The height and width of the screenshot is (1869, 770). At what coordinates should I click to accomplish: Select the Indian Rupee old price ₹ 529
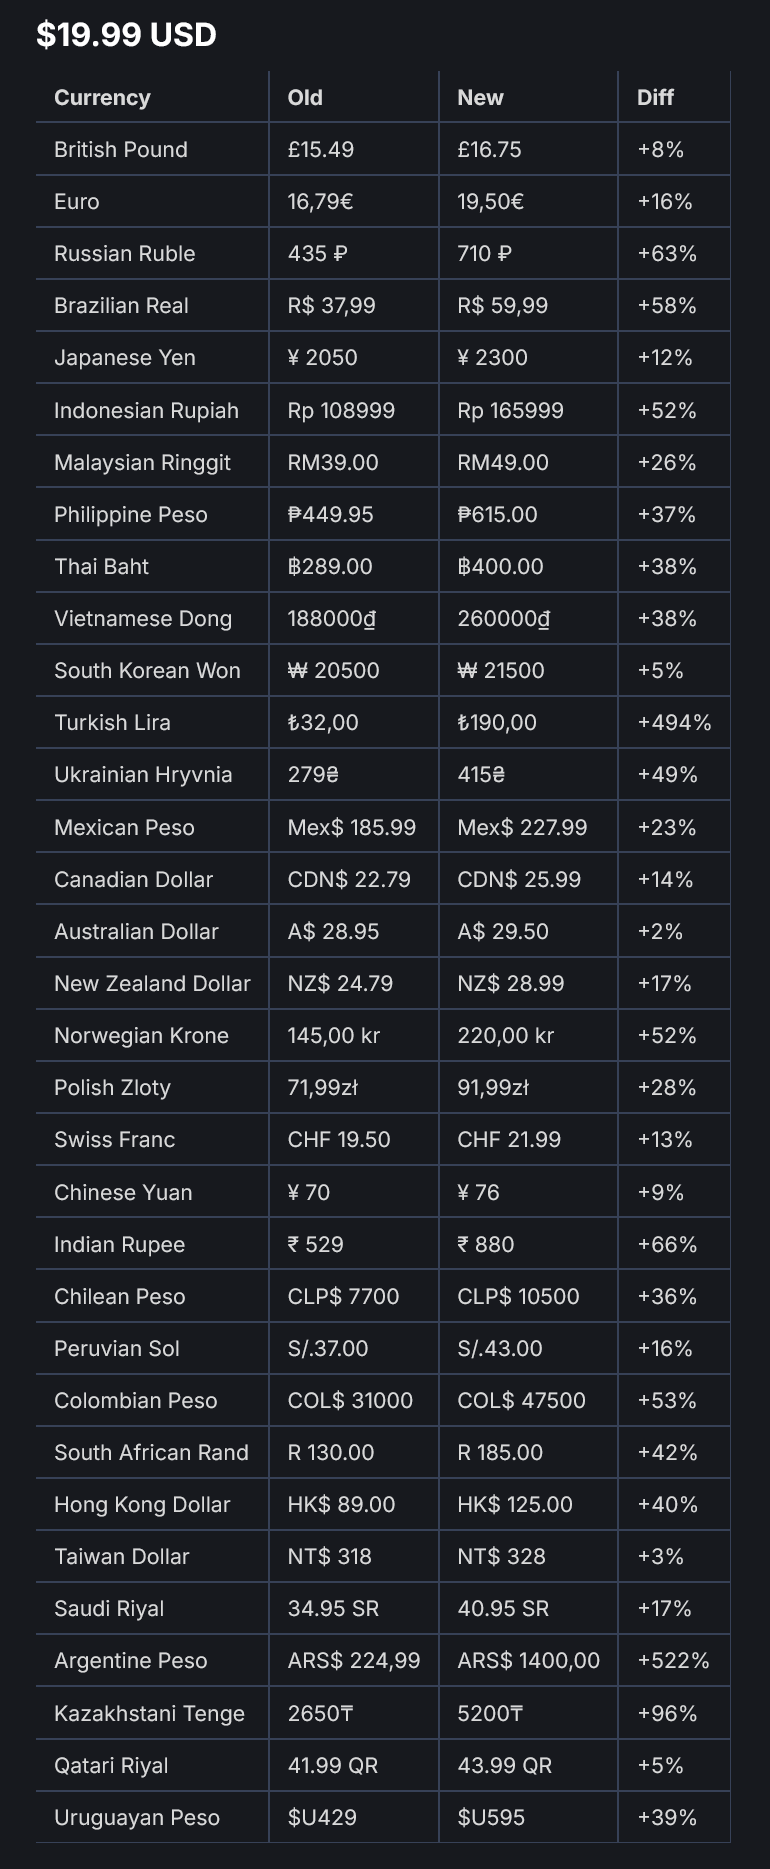315,1244
